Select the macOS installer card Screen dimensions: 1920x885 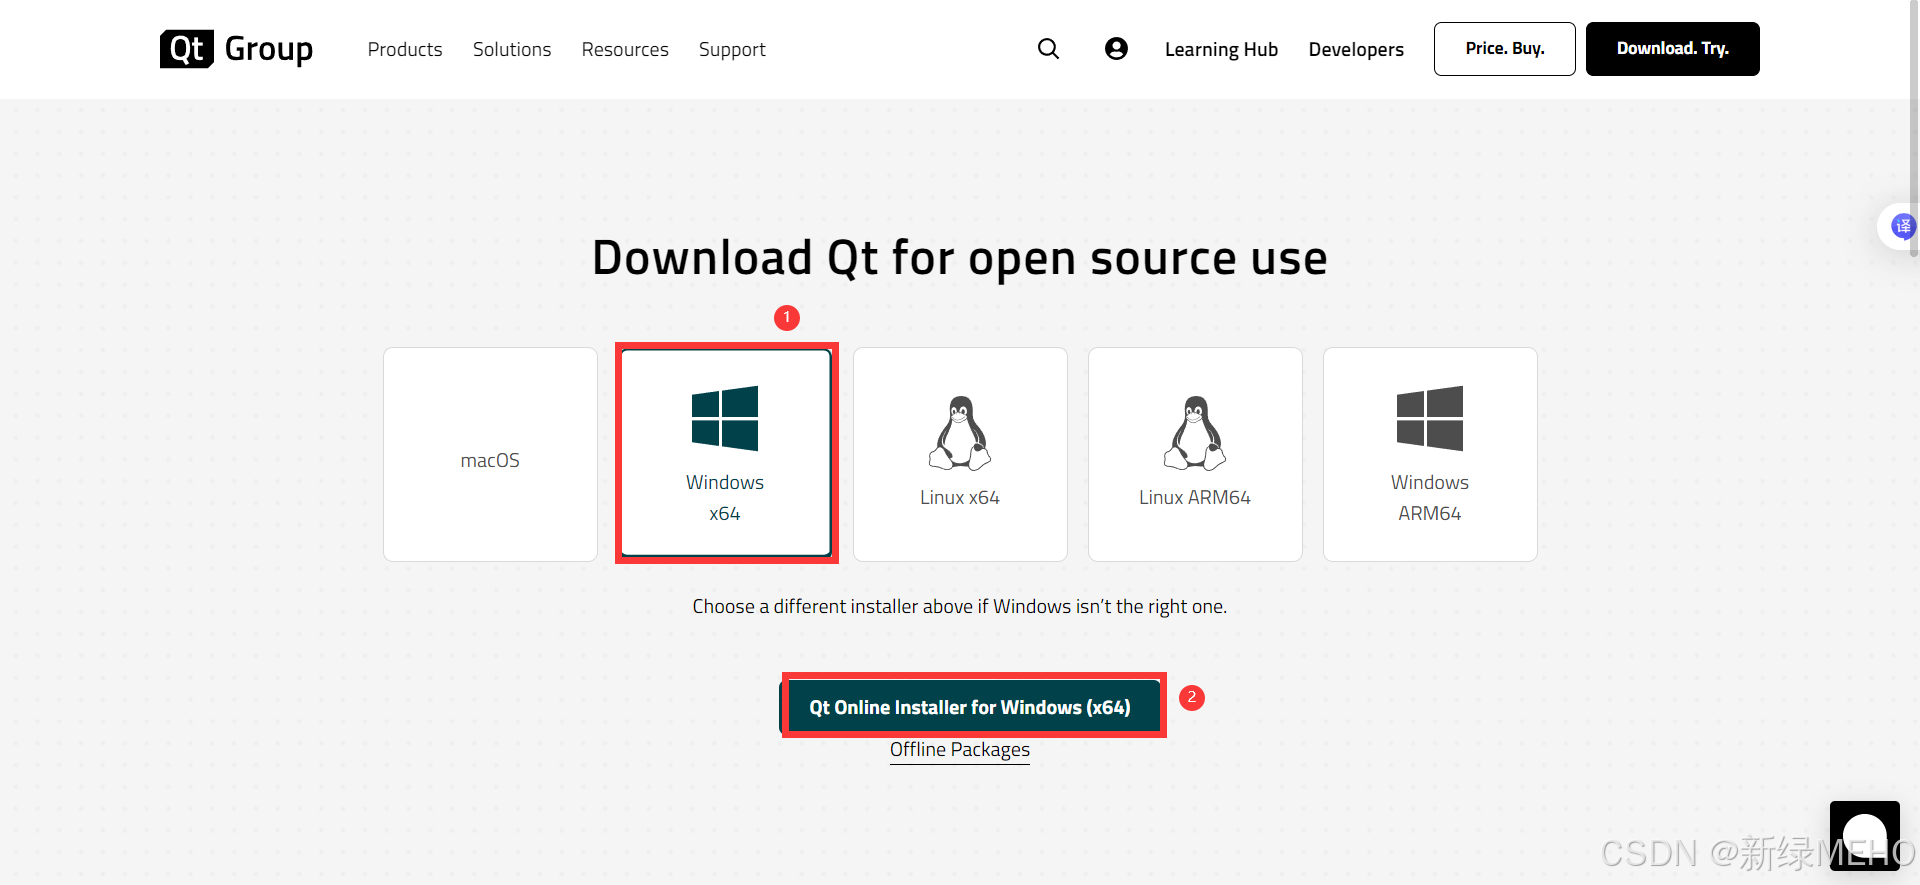pyautogui.click(x=490, y=454)
